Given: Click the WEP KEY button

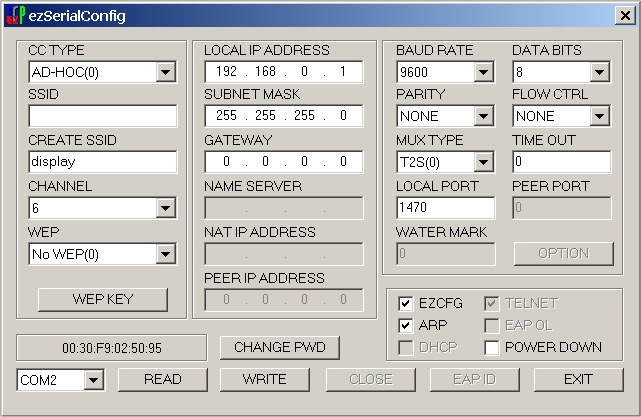Looking at the screenshot, I should (103, 299).
